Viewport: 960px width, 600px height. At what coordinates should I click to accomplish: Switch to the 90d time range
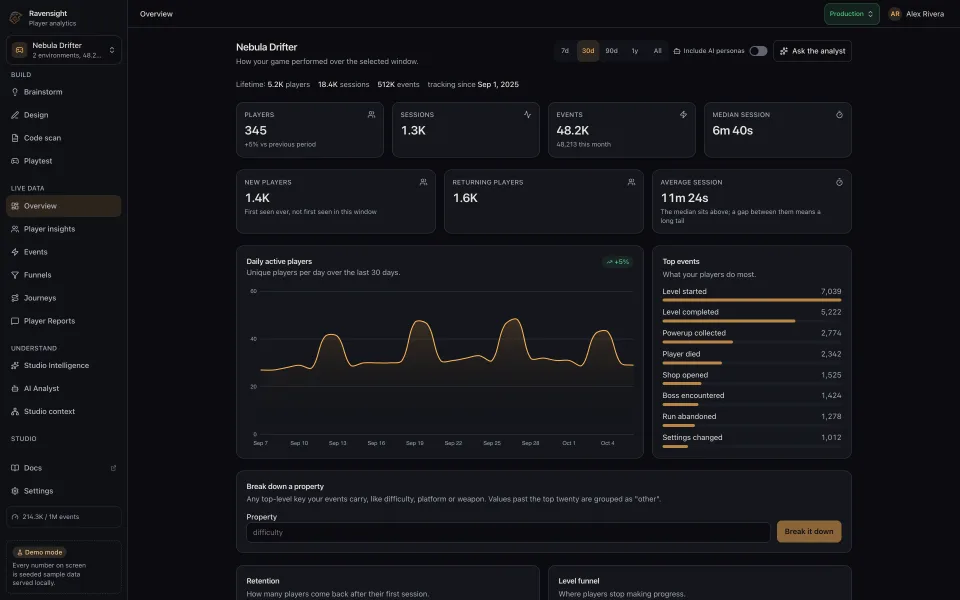611,51
